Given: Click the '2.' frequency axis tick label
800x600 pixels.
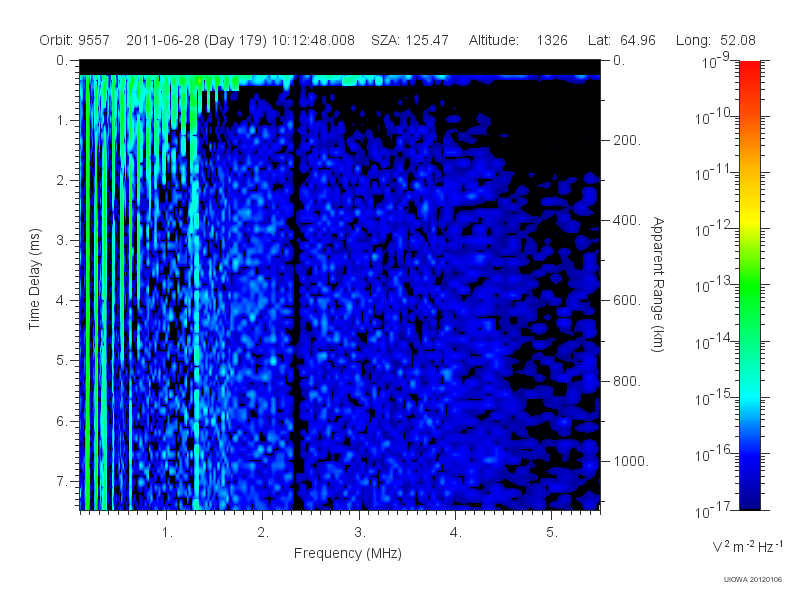Looking at the screenshot, I should coord(263,533).
